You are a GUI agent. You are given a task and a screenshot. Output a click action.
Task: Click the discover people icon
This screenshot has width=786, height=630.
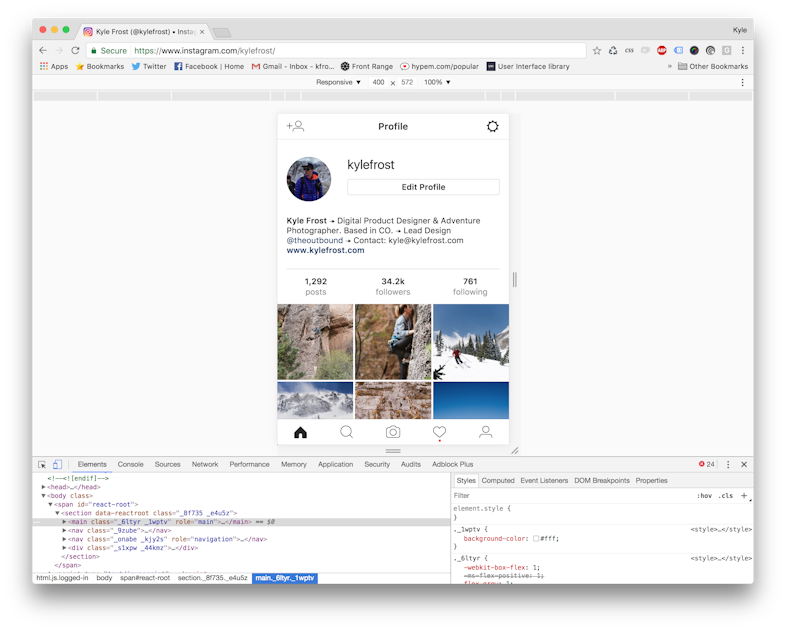295,127
